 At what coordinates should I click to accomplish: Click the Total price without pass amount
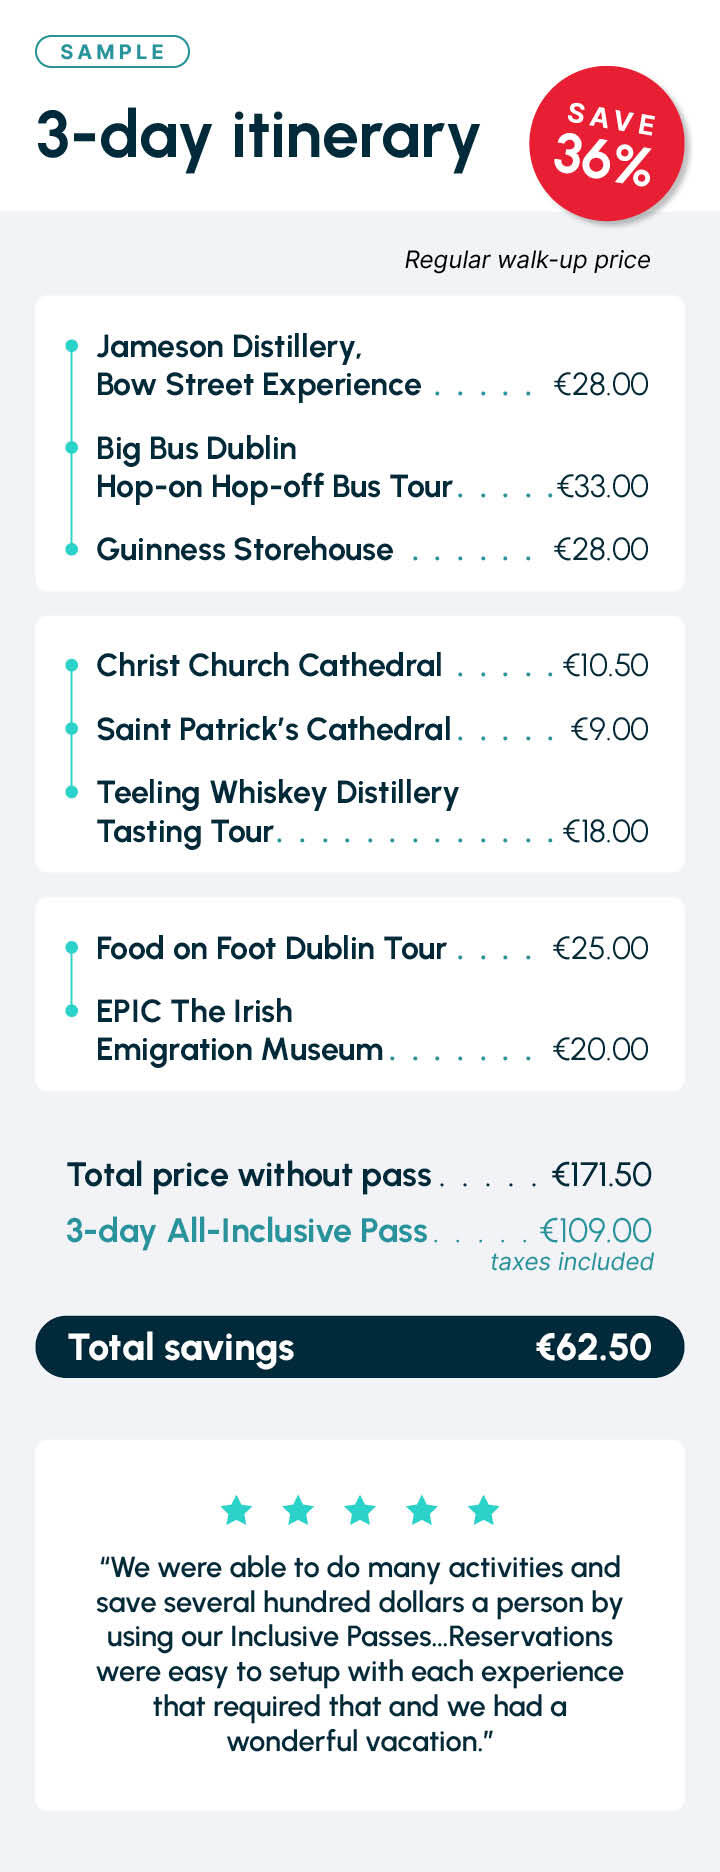(602, 1175)
